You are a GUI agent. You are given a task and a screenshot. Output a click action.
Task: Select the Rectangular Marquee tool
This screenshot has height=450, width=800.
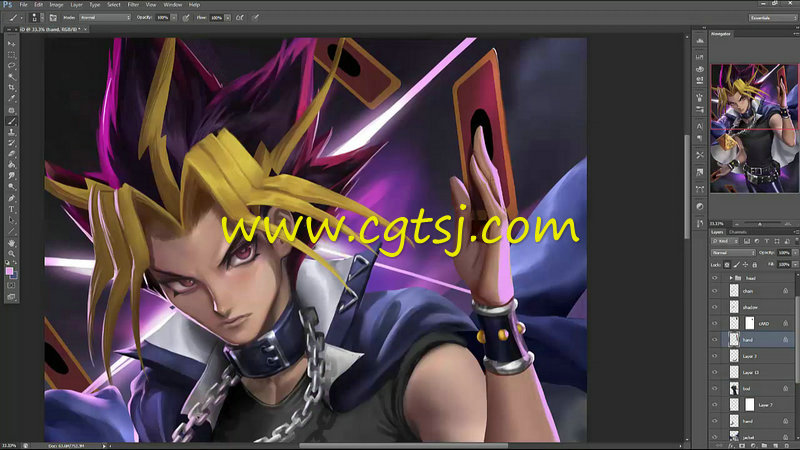click(x=11, y=55)
